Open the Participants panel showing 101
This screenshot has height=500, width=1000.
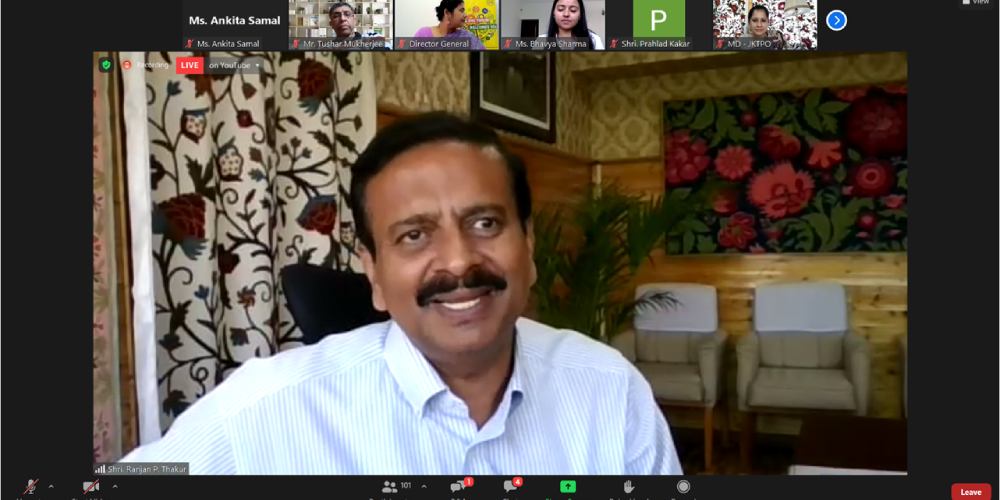pyautogui.click(x=396, y=487)
